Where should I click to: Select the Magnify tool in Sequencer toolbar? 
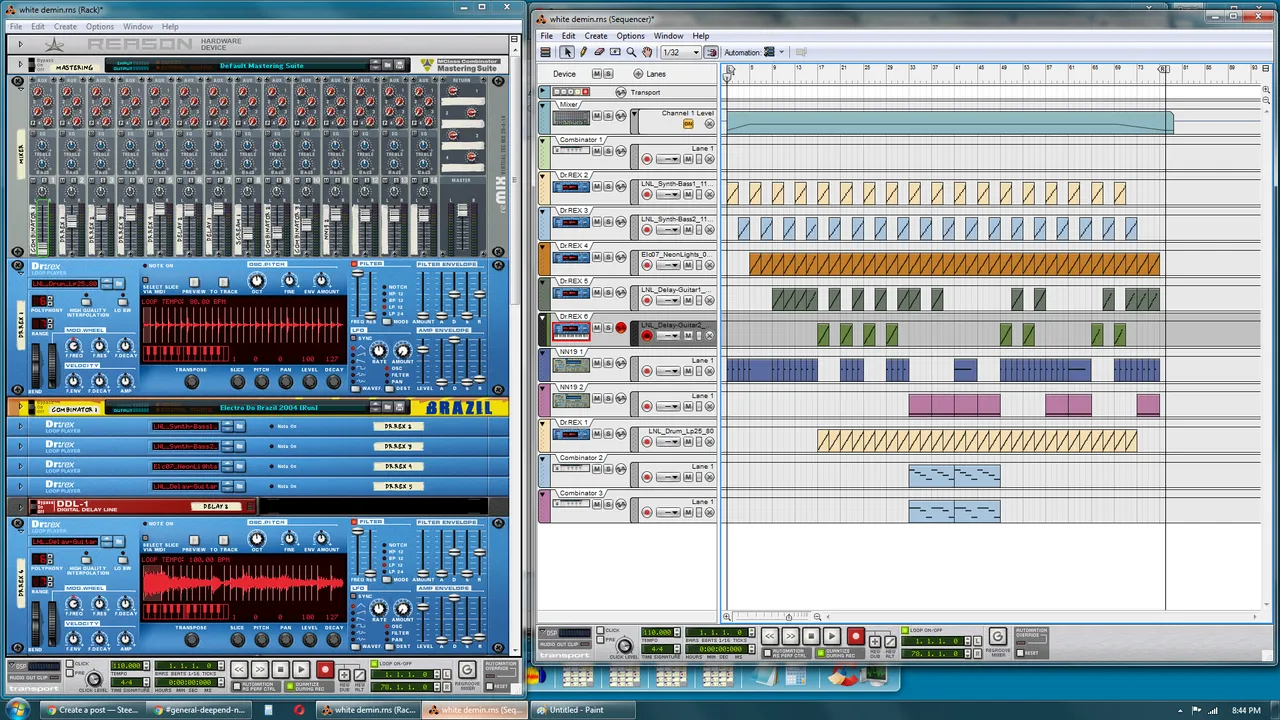(x=631, y=52)
